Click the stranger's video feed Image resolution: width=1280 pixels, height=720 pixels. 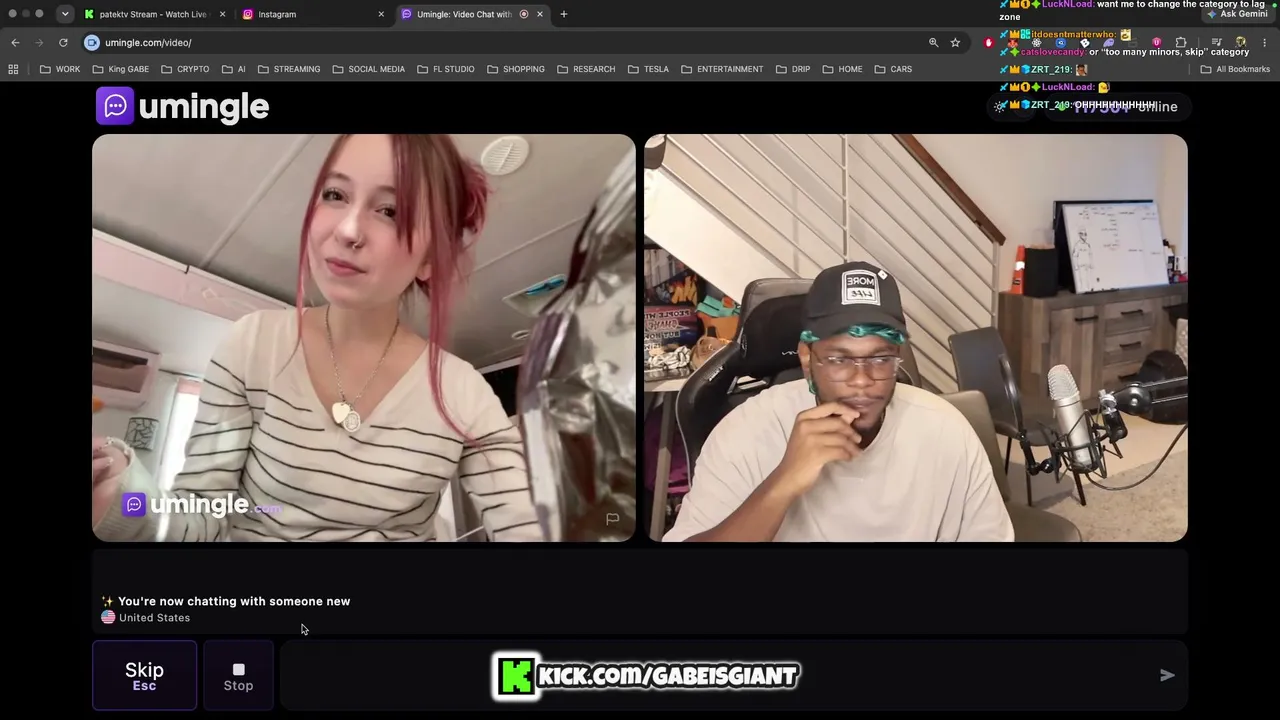tap(364, 338)
